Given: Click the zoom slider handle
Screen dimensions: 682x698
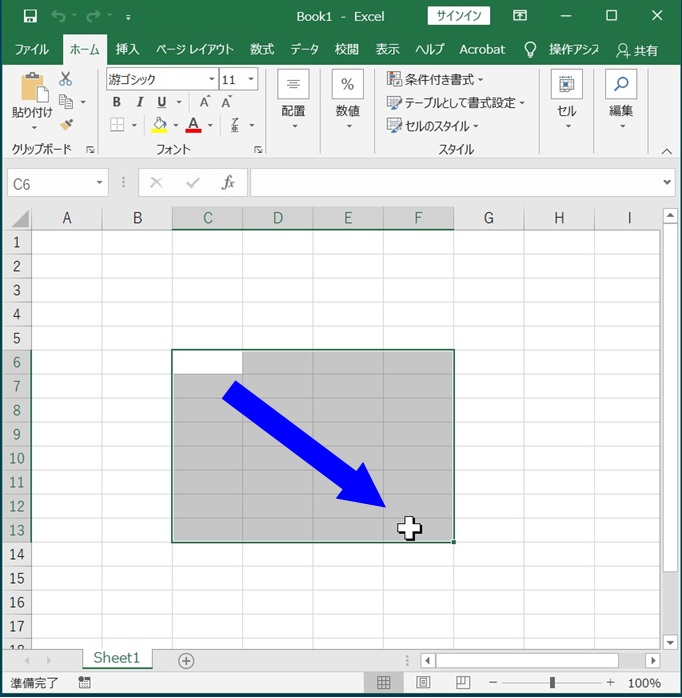Looking at the screenshot, I should 552,682.
